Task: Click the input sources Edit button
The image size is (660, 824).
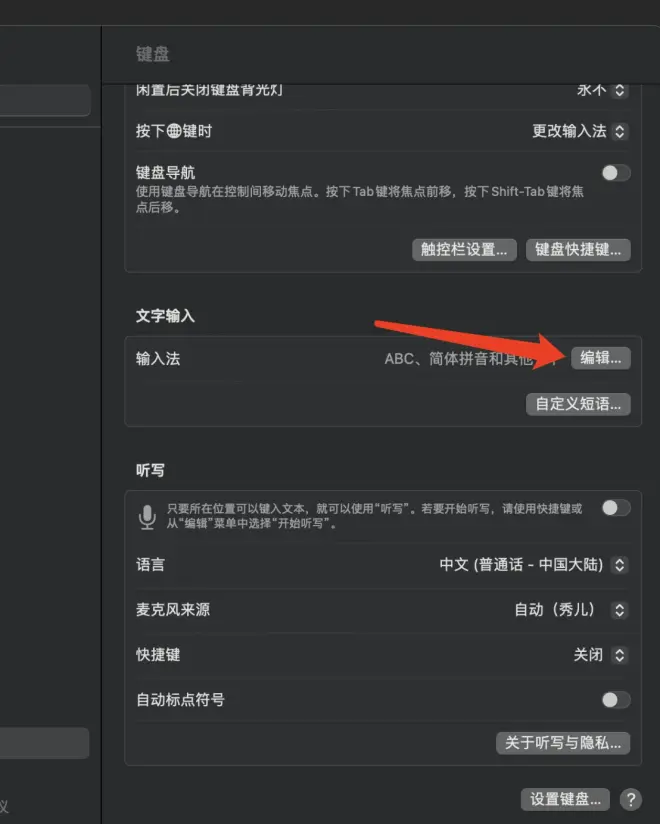Action: [601, 358]
